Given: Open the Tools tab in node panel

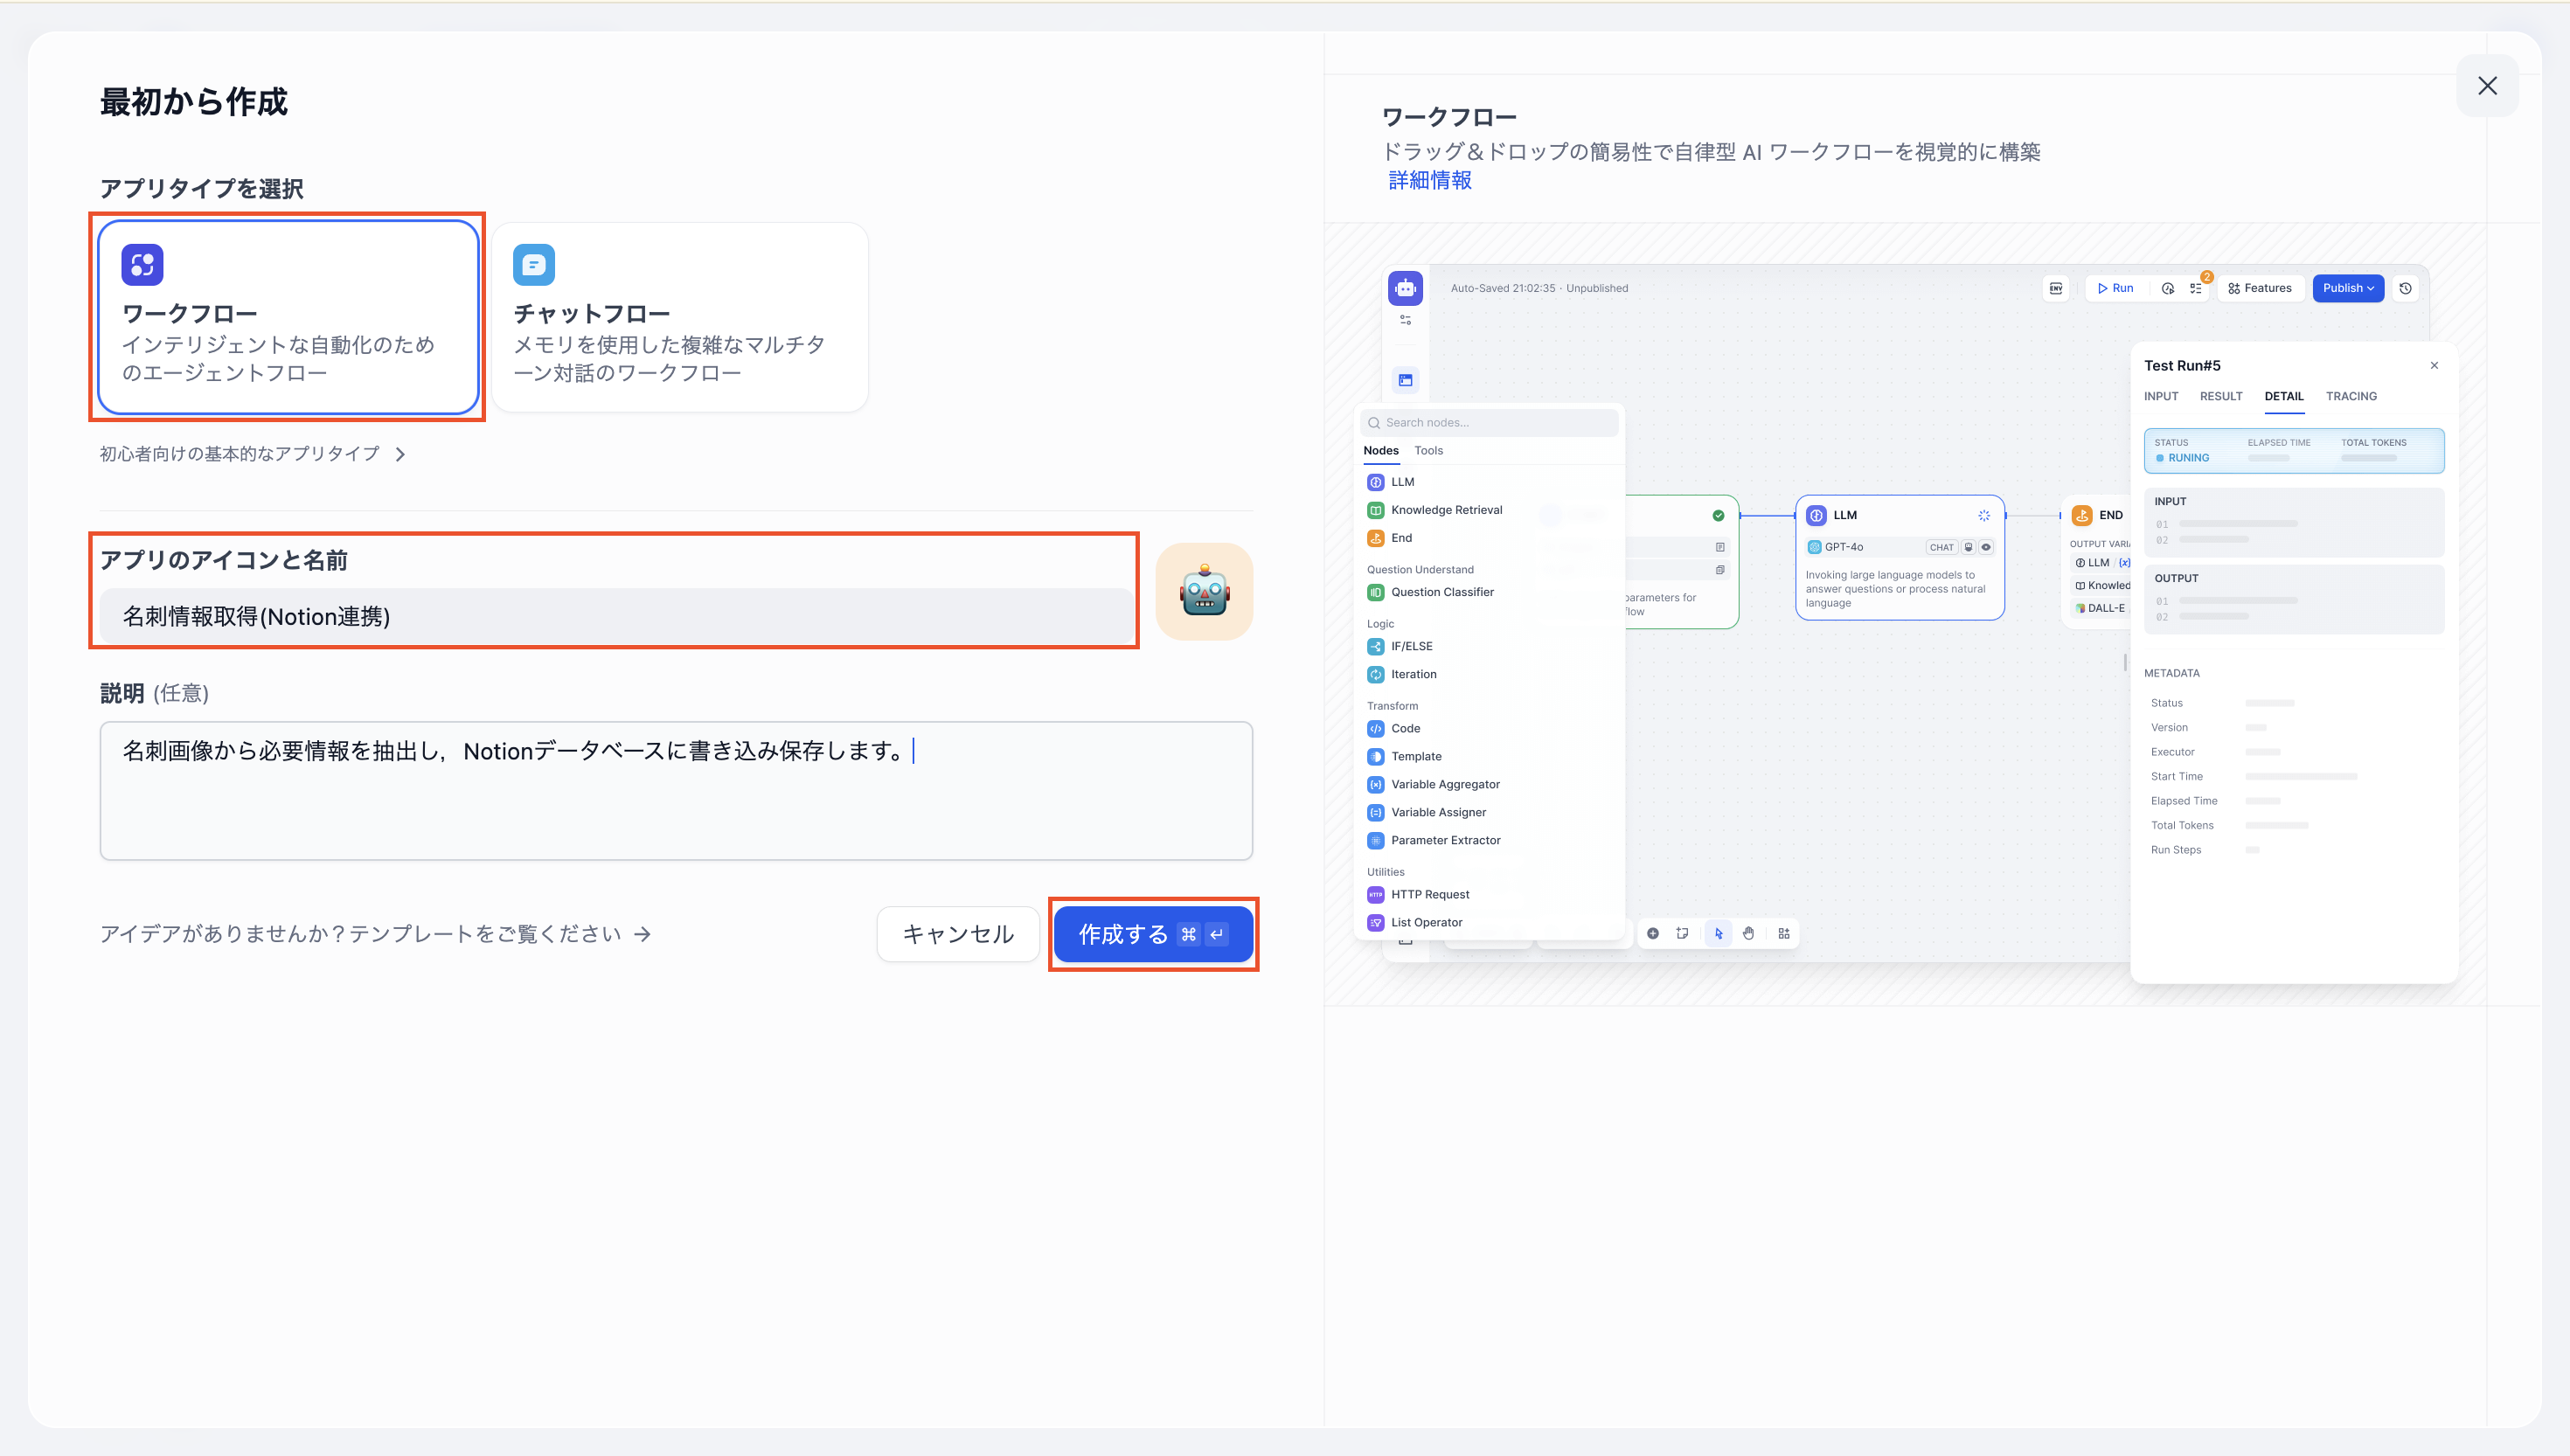Looking at the screenshot, I should coord(1428,450).
